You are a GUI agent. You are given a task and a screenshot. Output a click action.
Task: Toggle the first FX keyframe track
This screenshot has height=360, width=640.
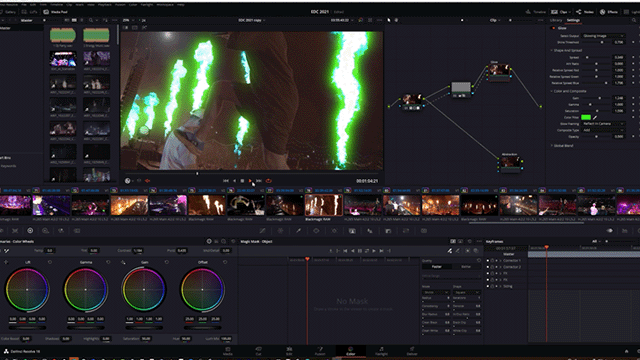(487, 273)
